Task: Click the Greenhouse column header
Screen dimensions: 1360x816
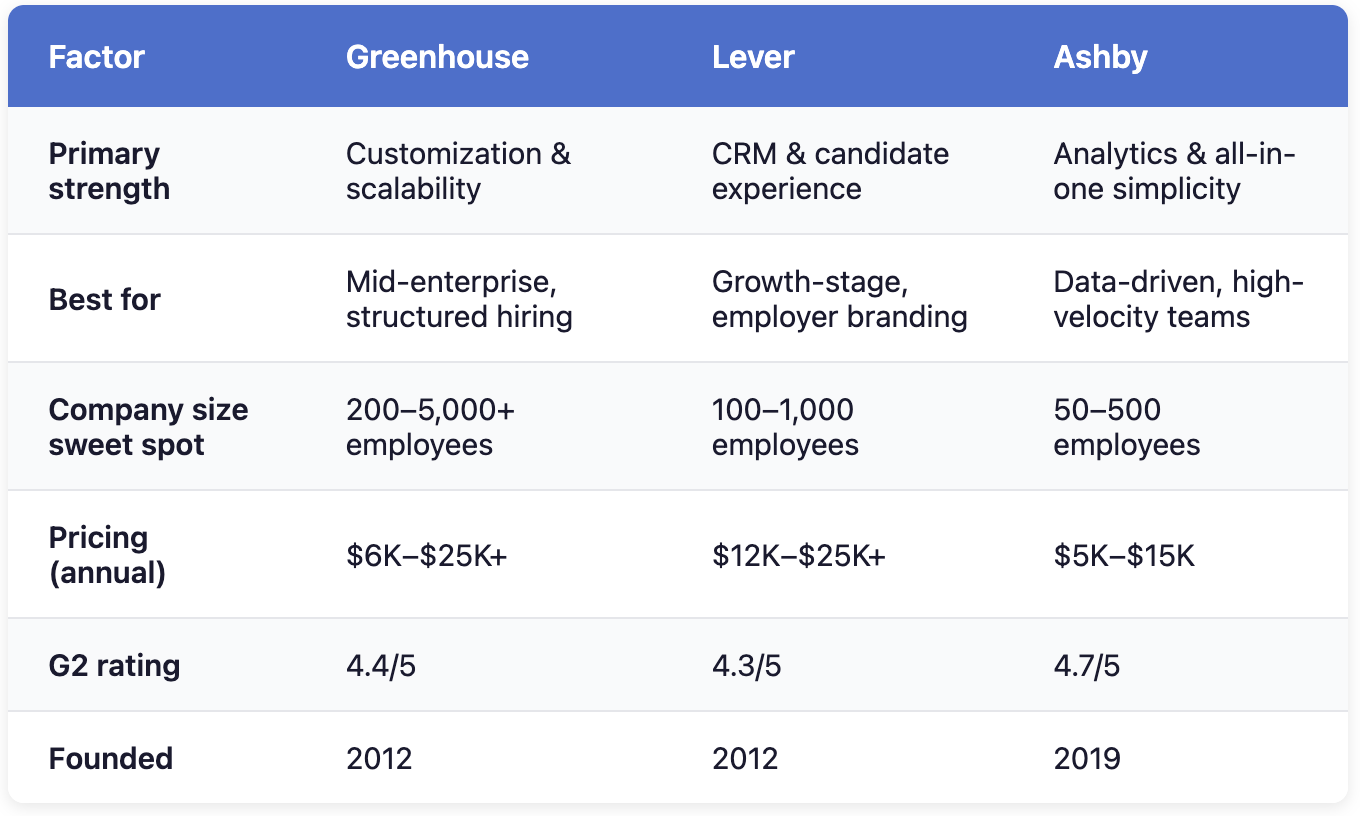Action: pos(437,57)
